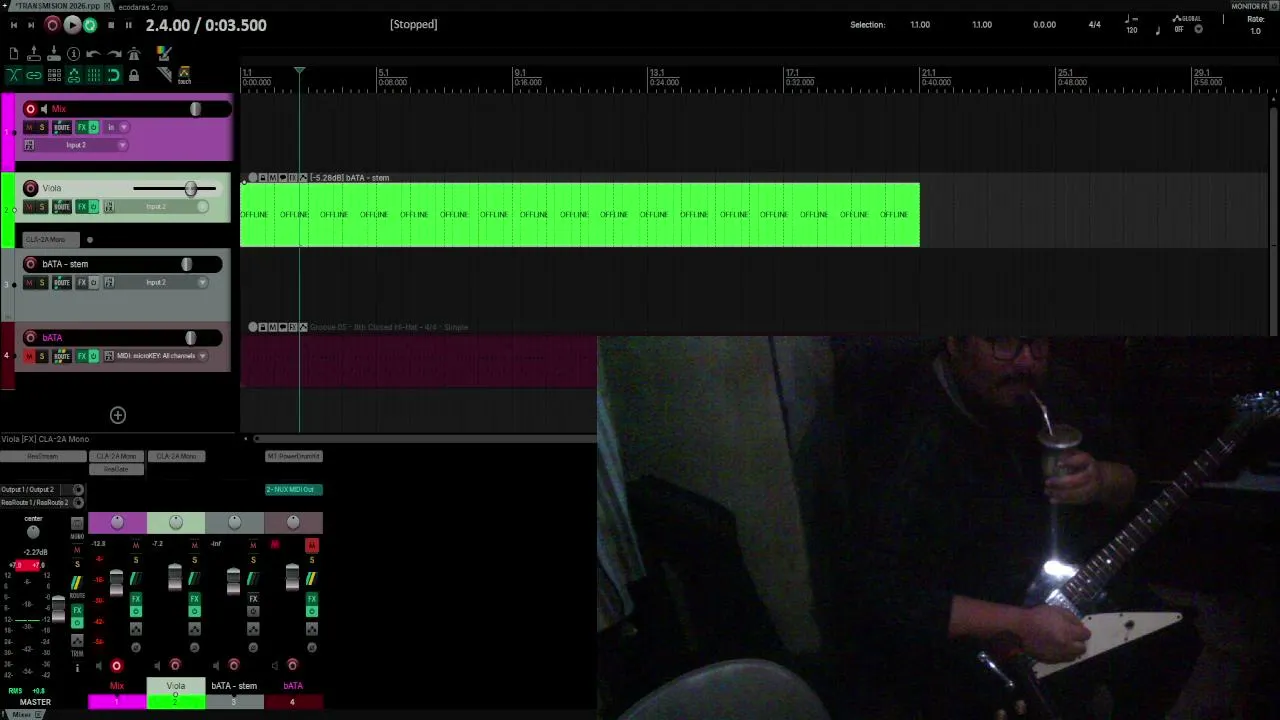
Task: Unmute the bATA track in track panel
Action: (29, 356)
